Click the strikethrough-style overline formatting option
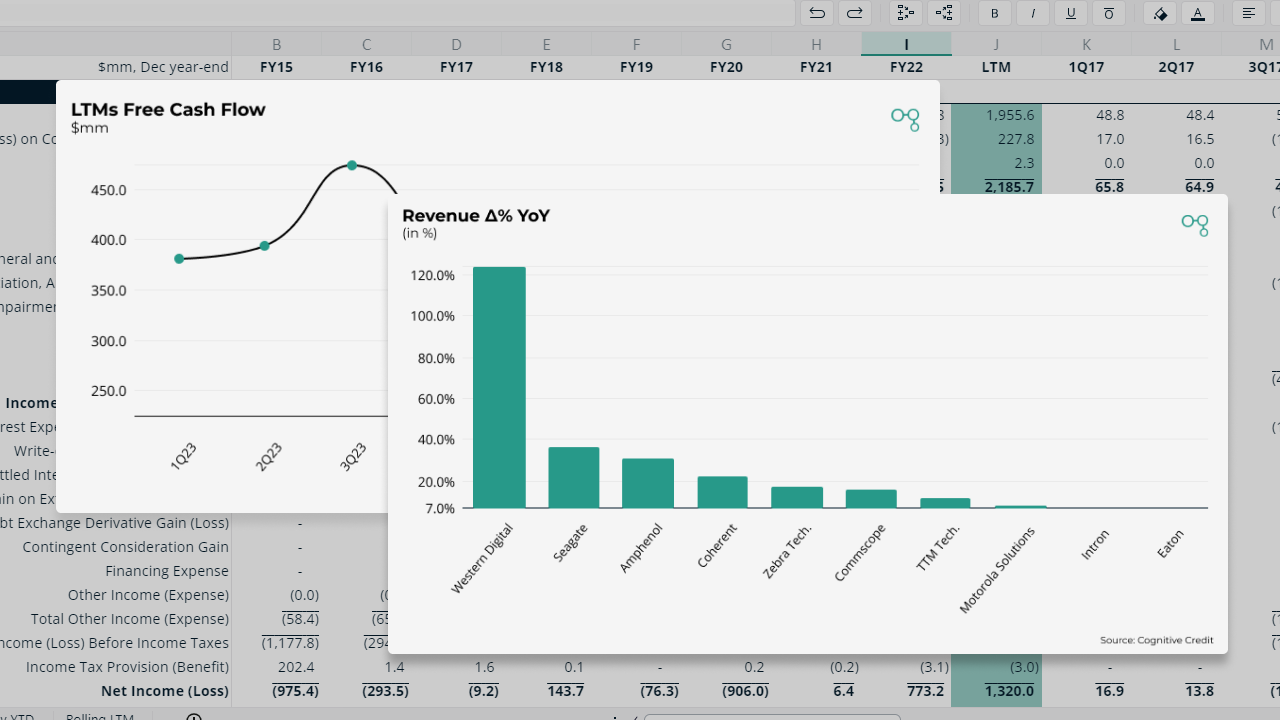Screen dimensions: 1280x720 (x=1109, y=13)
